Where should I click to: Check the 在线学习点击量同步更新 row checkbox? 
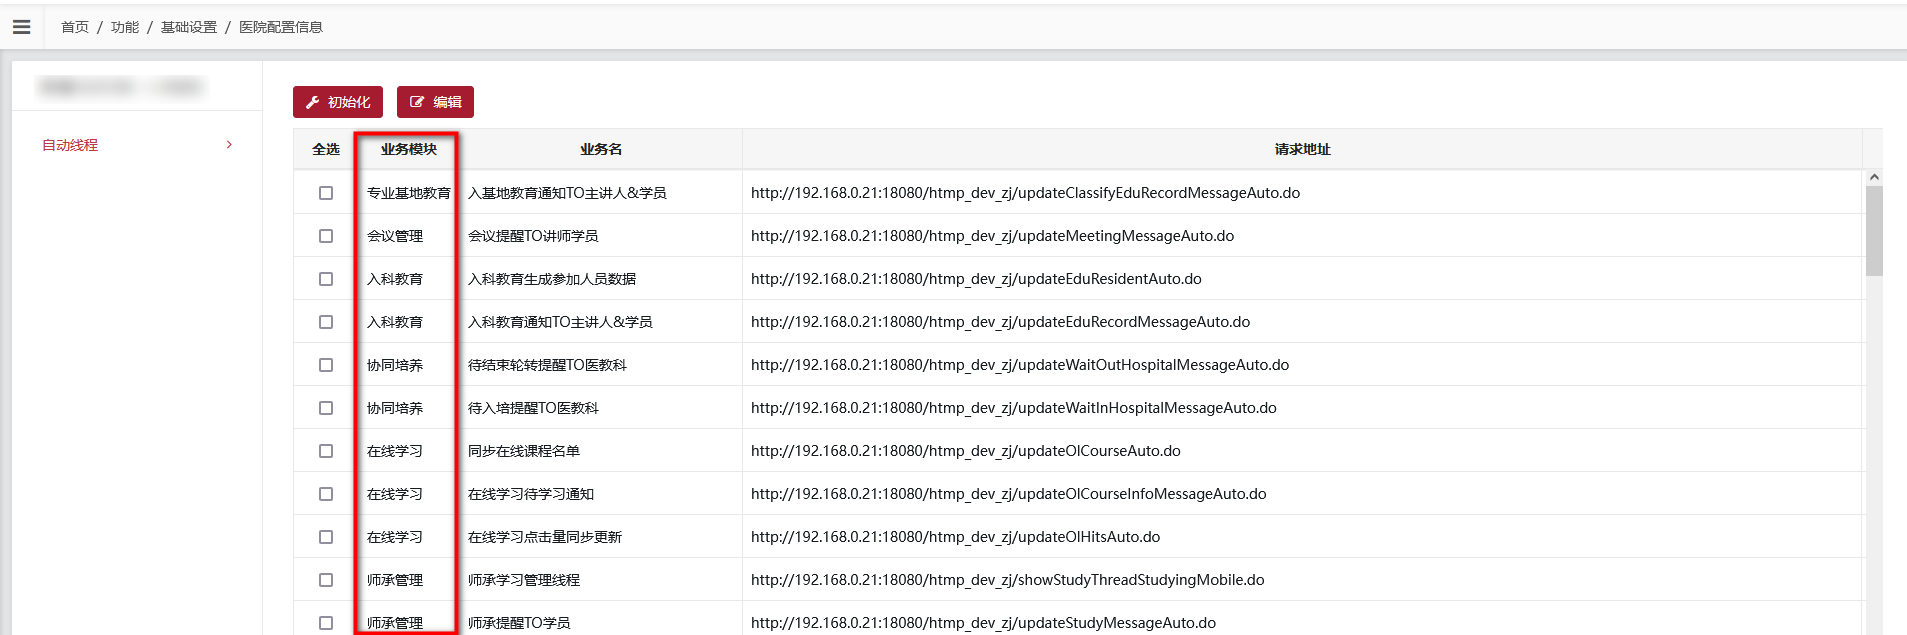[x=326, y=537]
